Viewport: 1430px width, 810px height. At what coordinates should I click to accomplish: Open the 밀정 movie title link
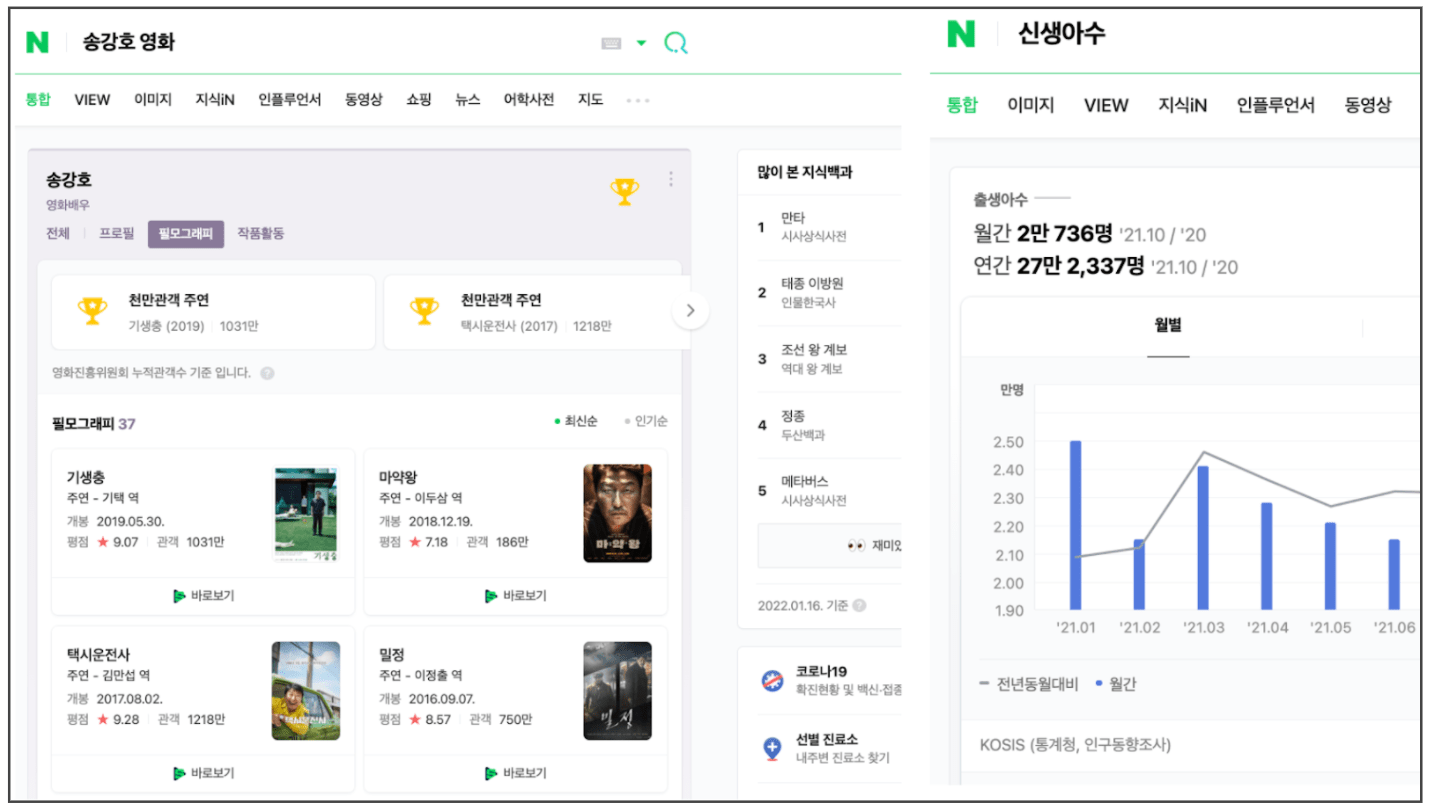(x=391, y=654)
